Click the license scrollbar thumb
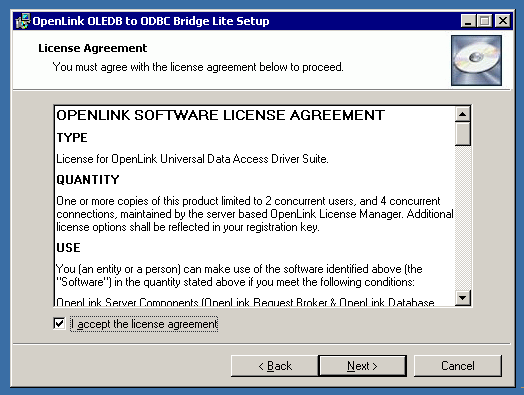The image size is (524, 395). pyautogui.click(x=463, y=134)
